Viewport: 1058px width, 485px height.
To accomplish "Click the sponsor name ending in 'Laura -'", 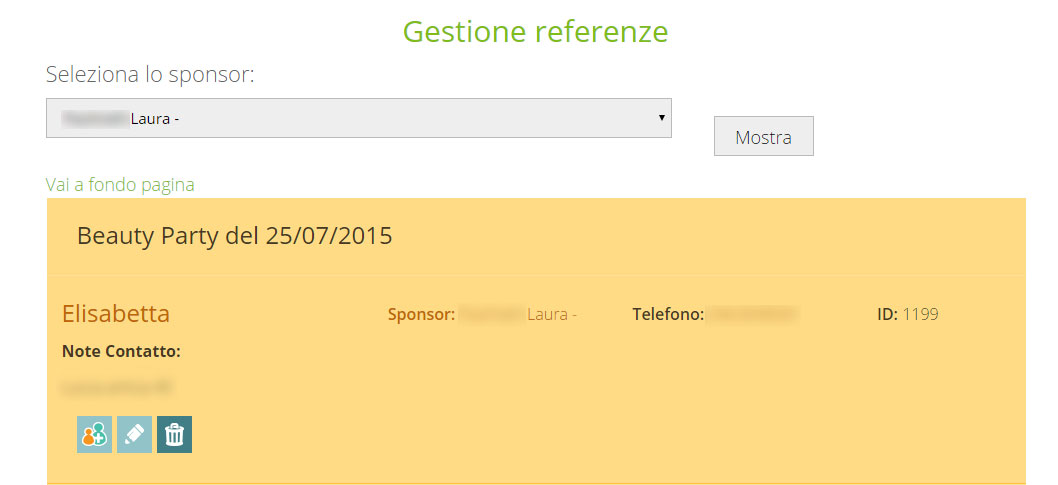I will tap(518, 314).
